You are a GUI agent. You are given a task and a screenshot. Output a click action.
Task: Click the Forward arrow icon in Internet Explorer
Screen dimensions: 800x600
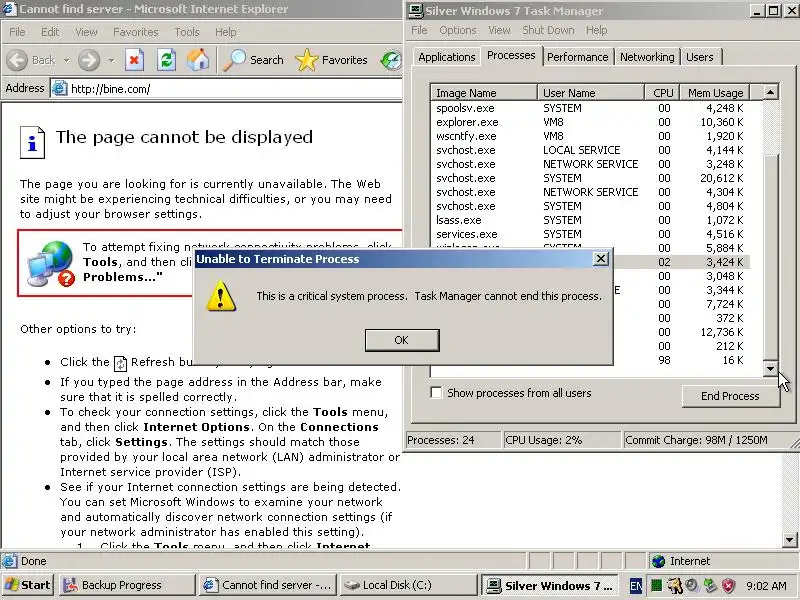(89, 60)
